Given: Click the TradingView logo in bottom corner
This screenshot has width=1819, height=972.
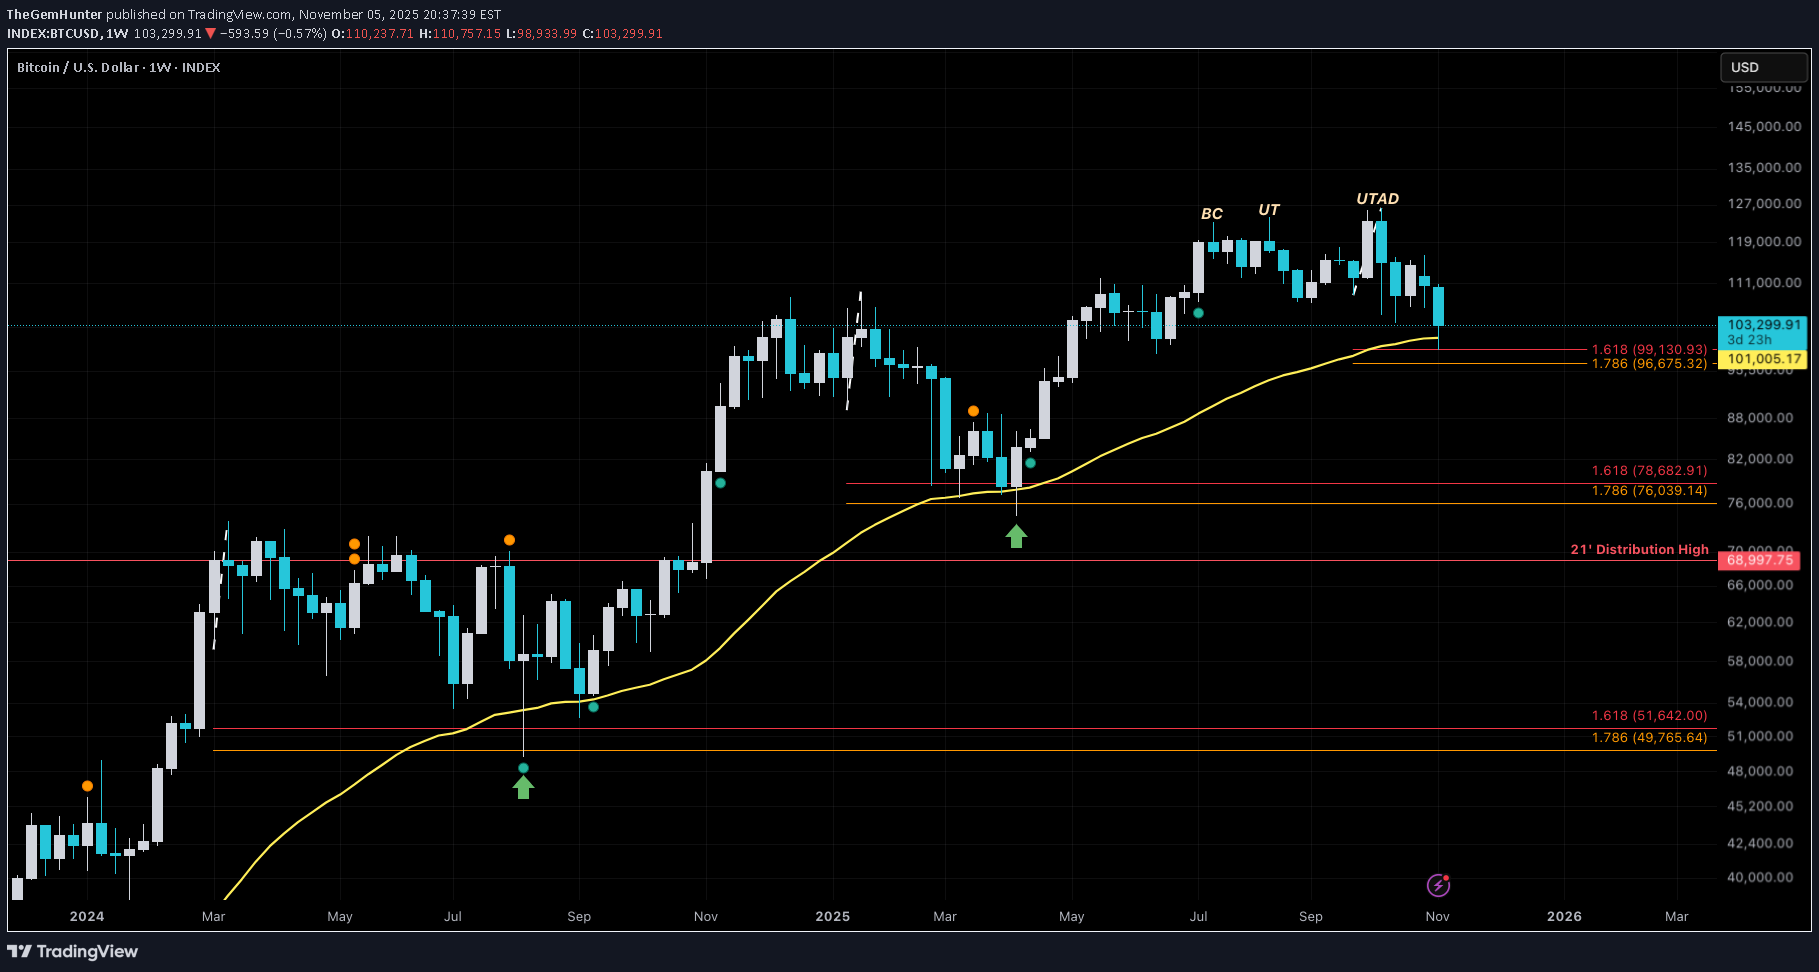Looking at the screenshot, I should tap(73, 951).
